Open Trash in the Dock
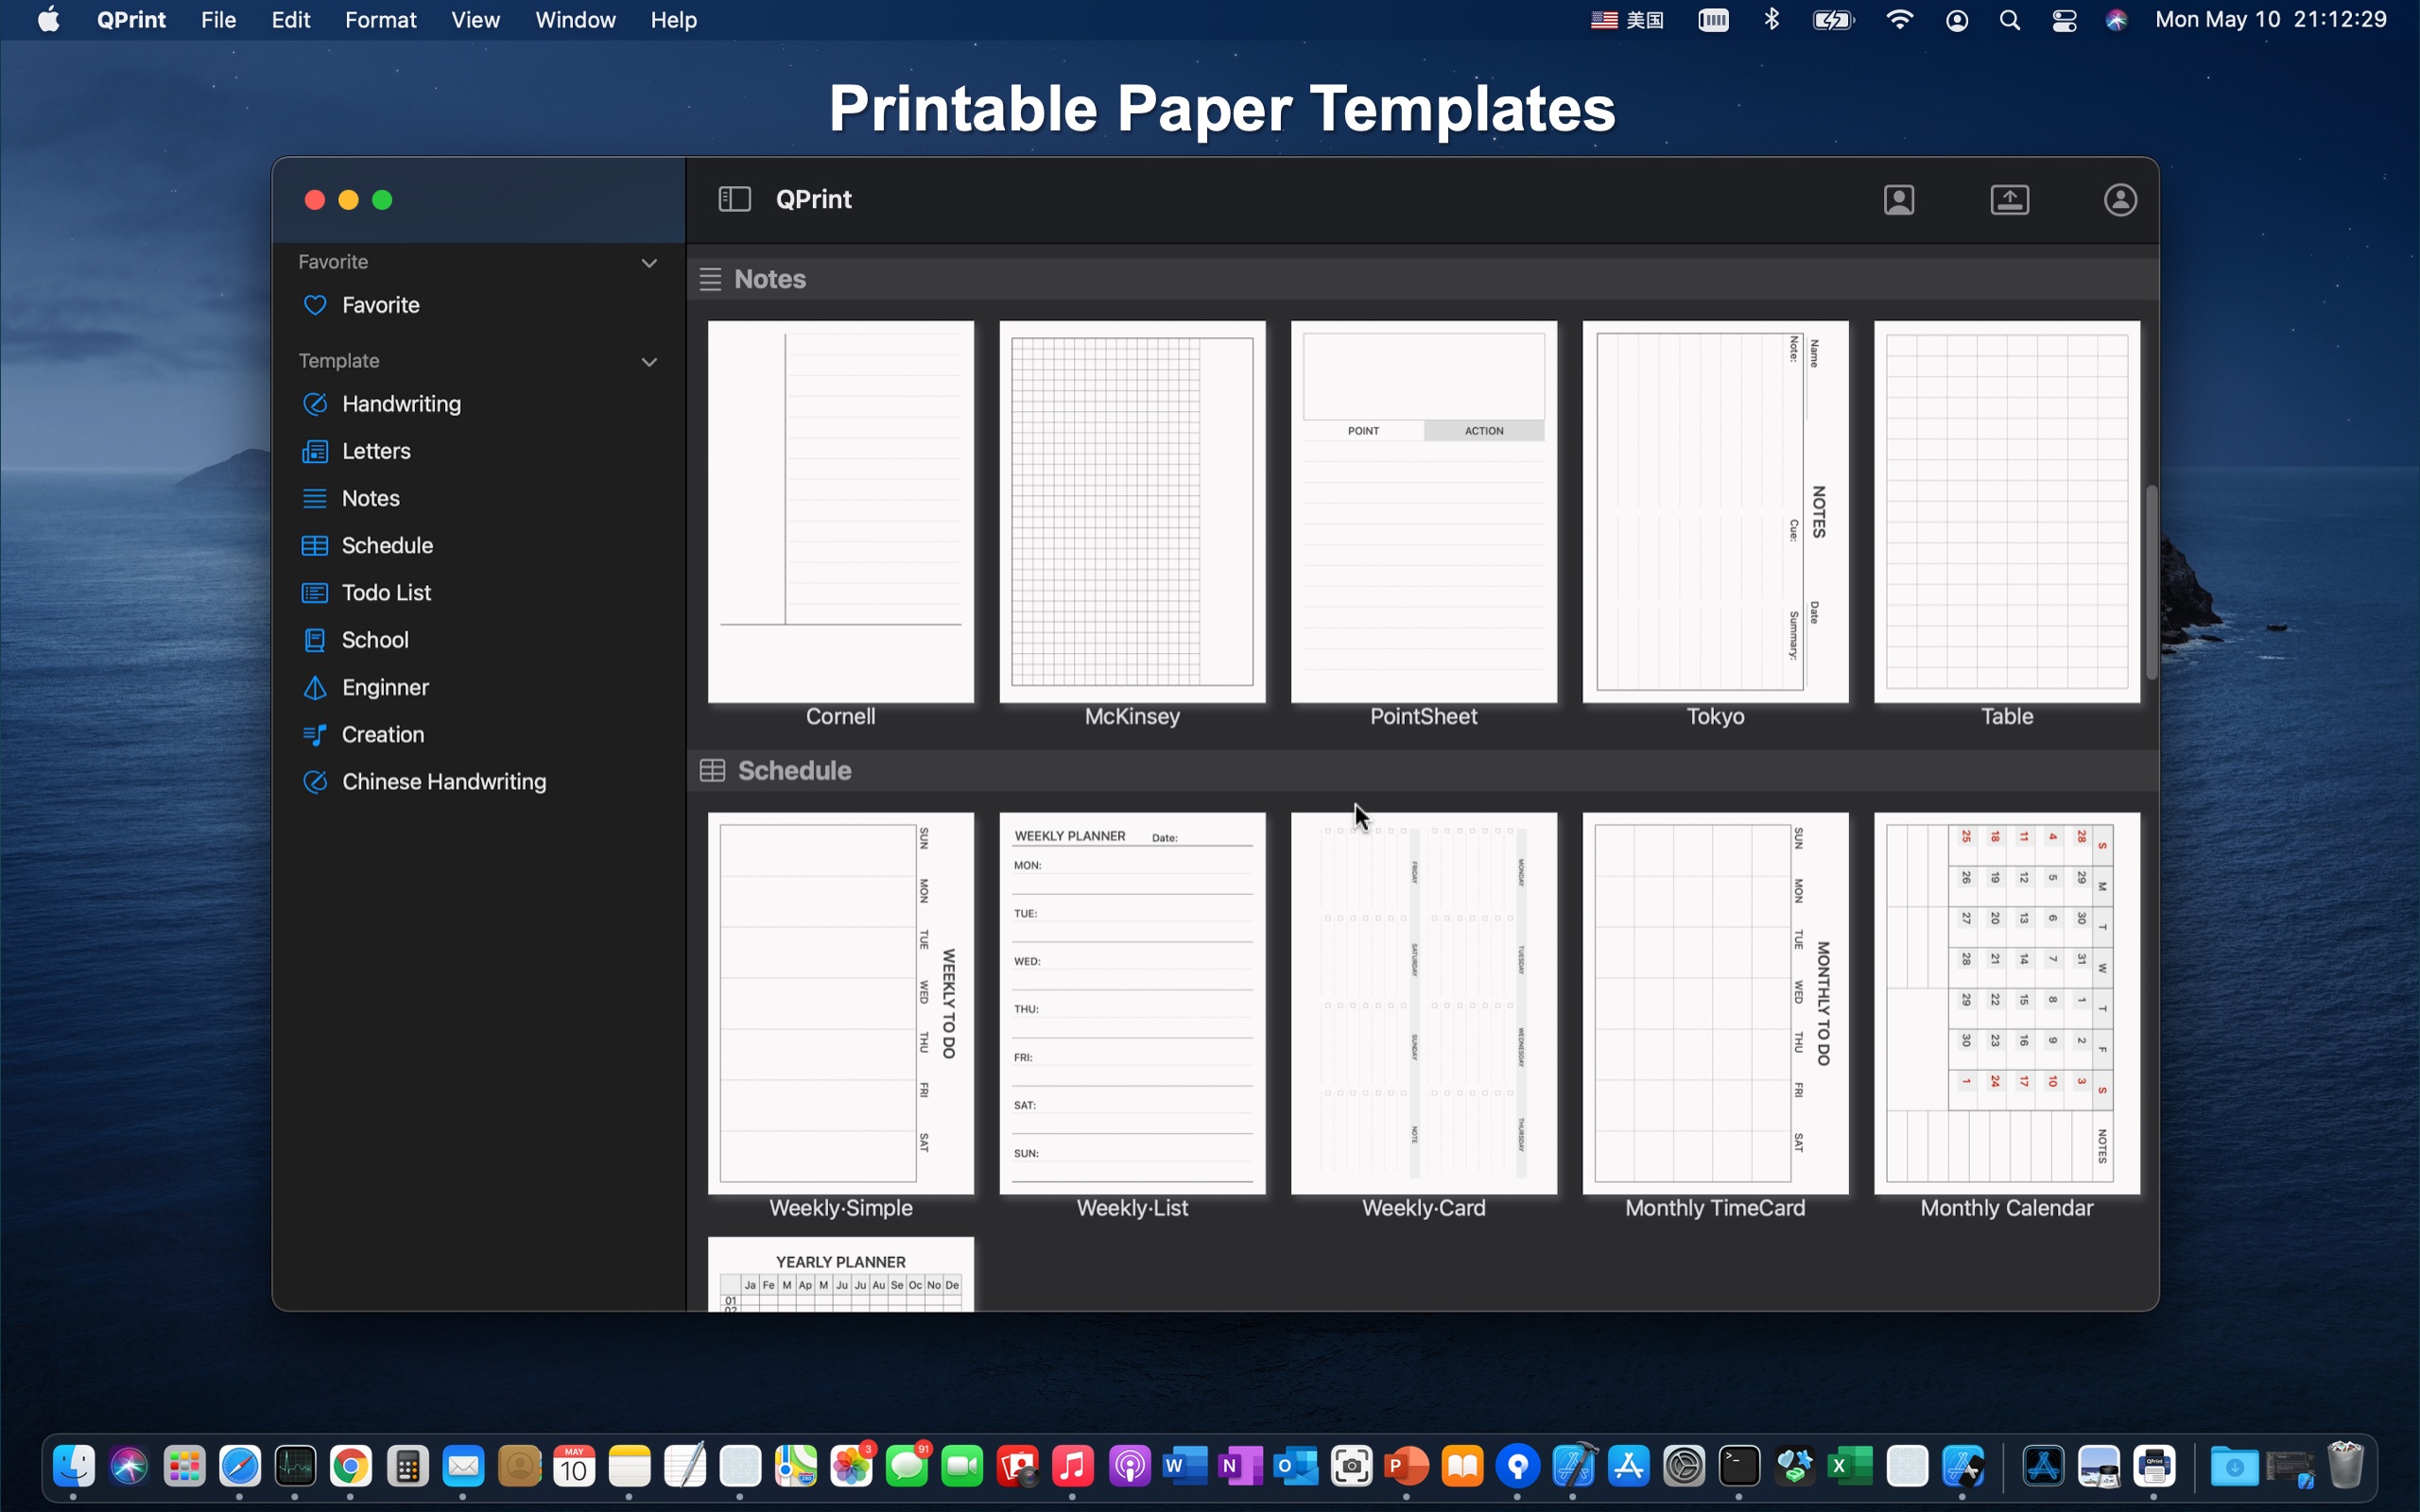The image size is (2420, 1512). (x=2345, y=1465)
